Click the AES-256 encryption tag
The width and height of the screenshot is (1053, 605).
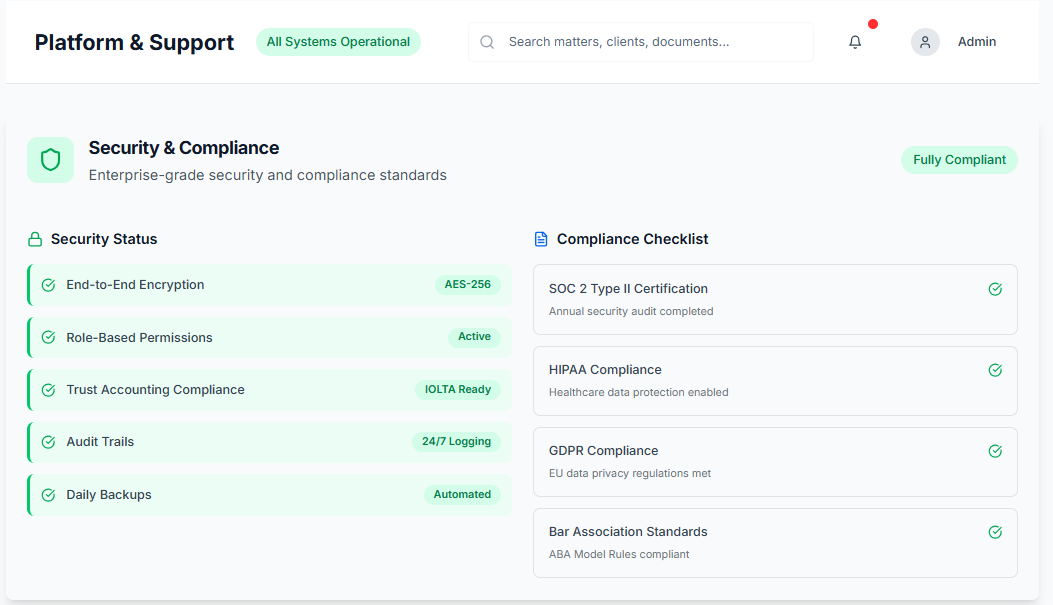(x=468, y=285)
